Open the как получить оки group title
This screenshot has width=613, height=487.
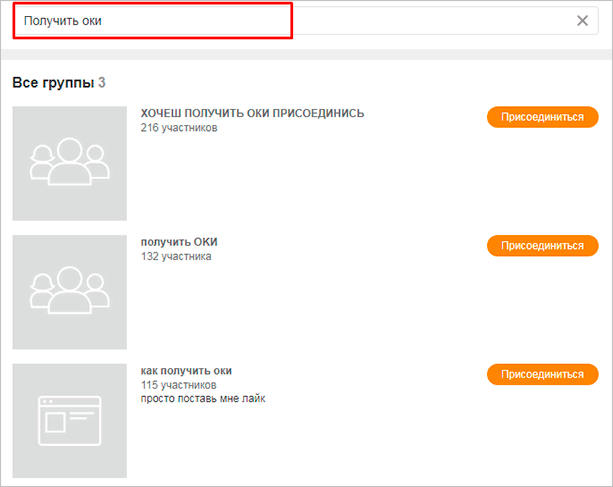tap(187, 371)
